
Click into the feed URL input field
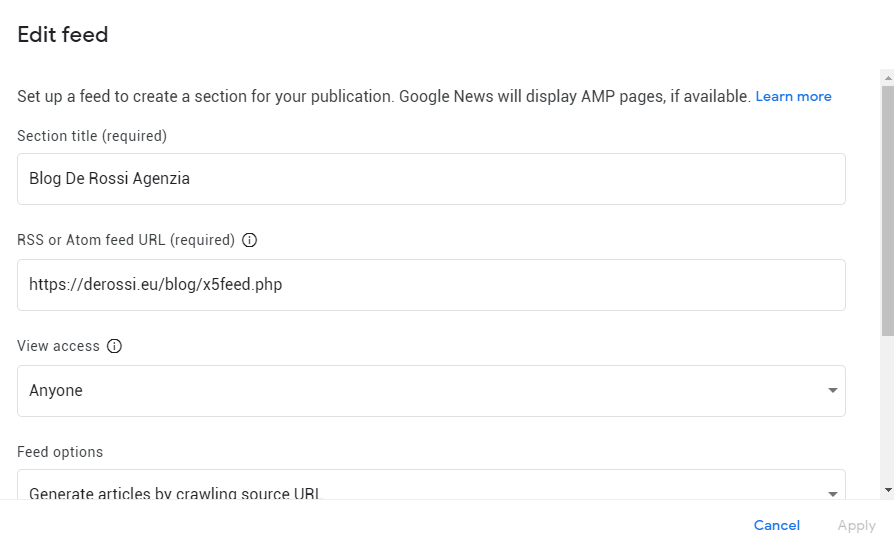430,285
